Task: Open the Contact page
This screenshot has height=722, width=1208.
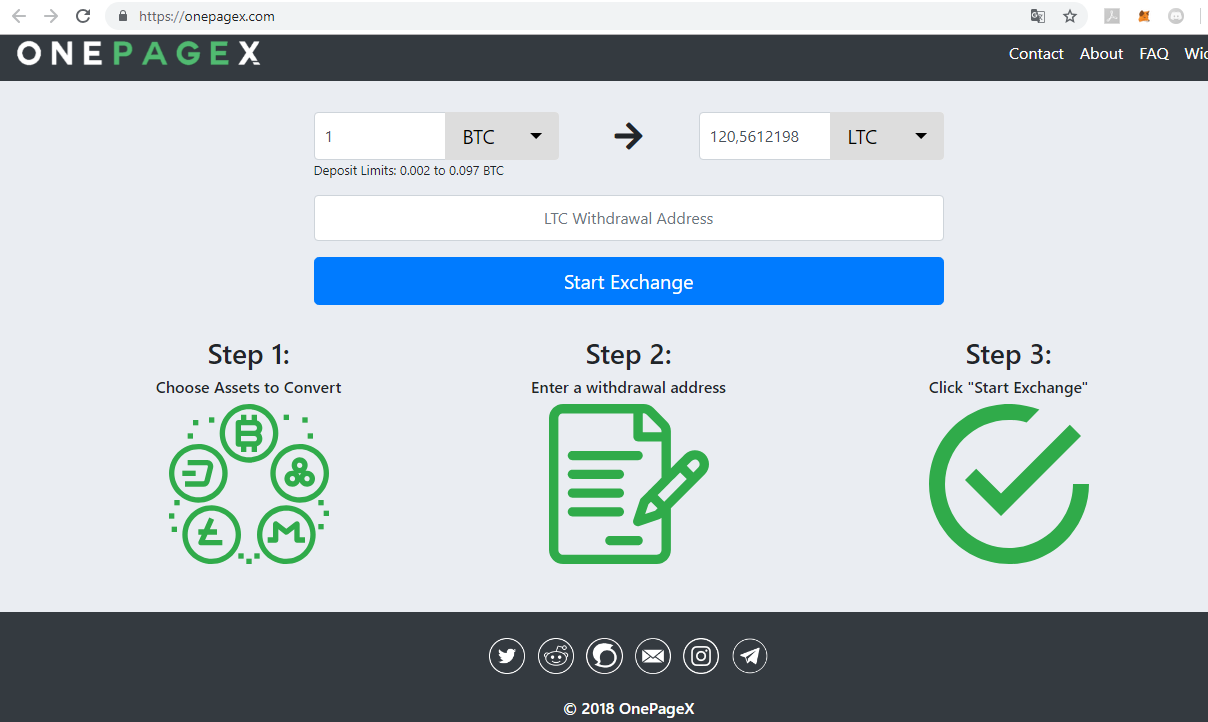Action: point(1036,54)
